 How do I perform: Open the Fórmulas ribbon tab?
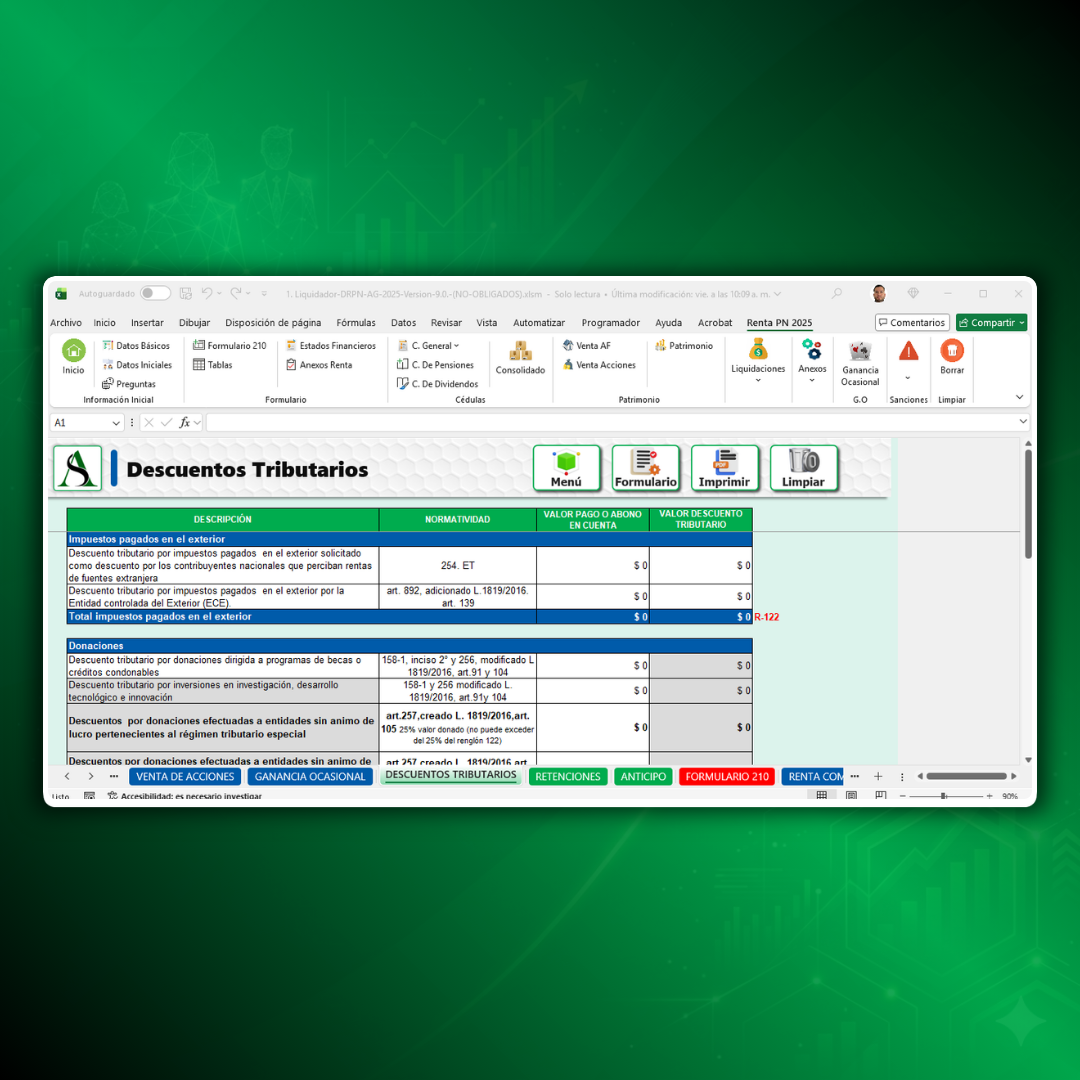coord(356,323)
